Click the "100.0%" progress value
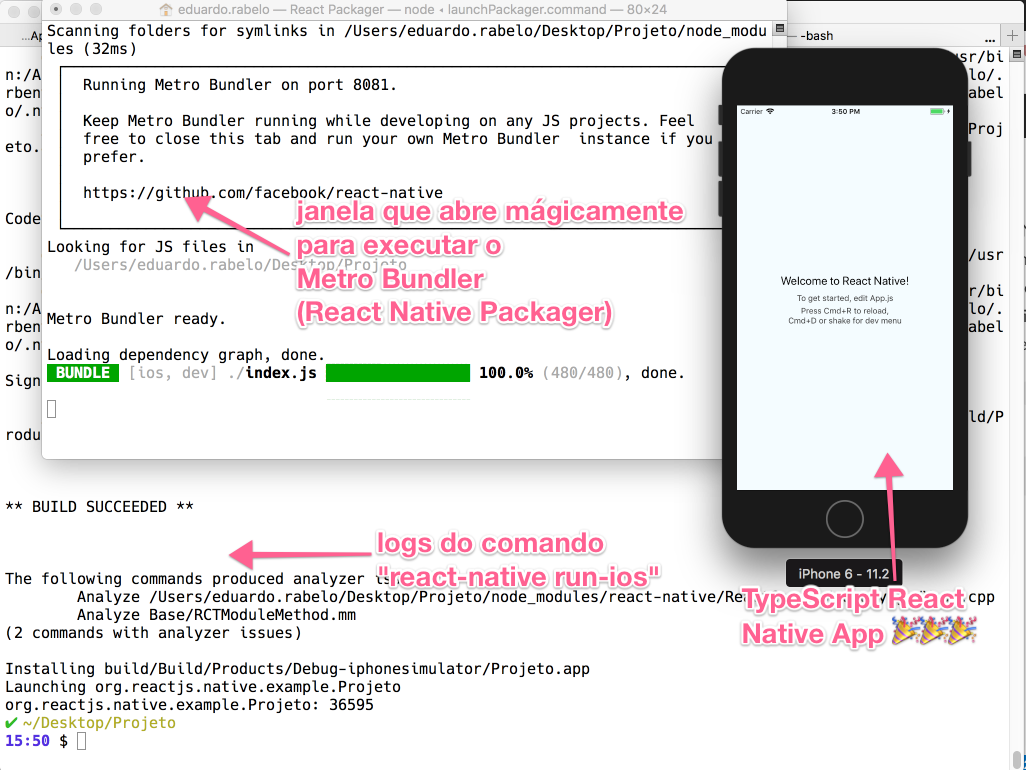This screenshot has height=770, width=1026. point(506,373)
